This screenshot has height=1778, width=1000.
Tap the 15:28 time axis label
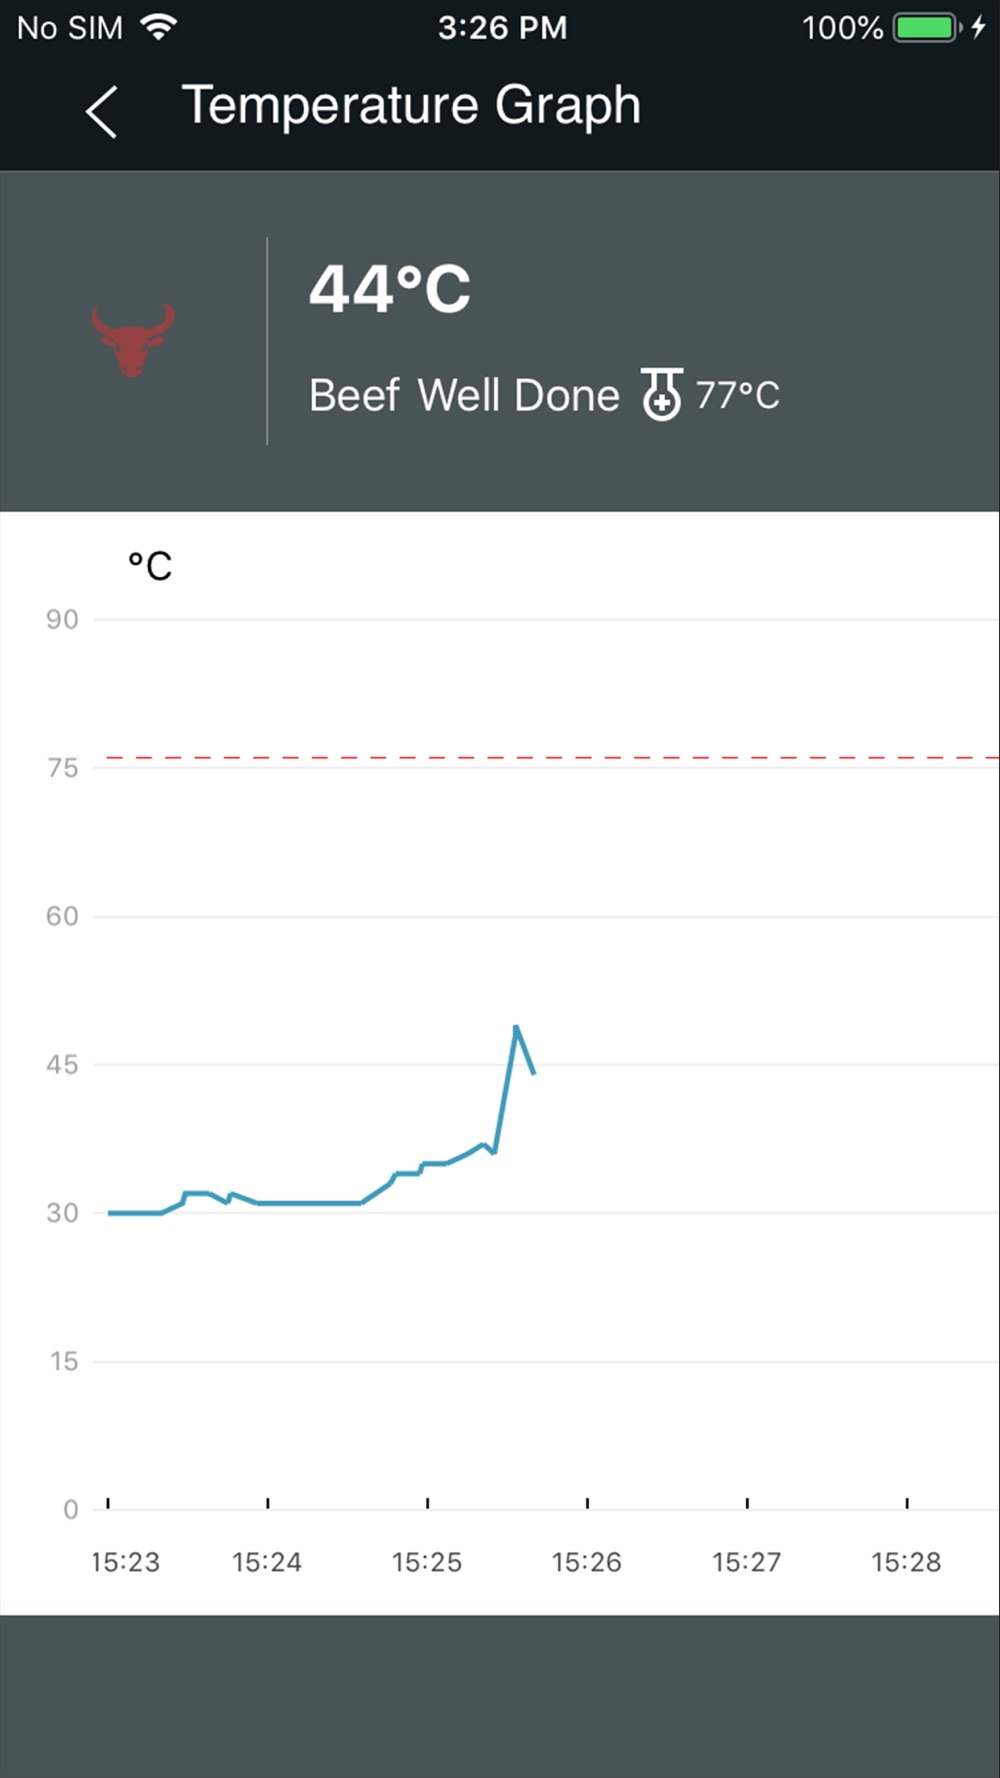tap(906, 1562)
